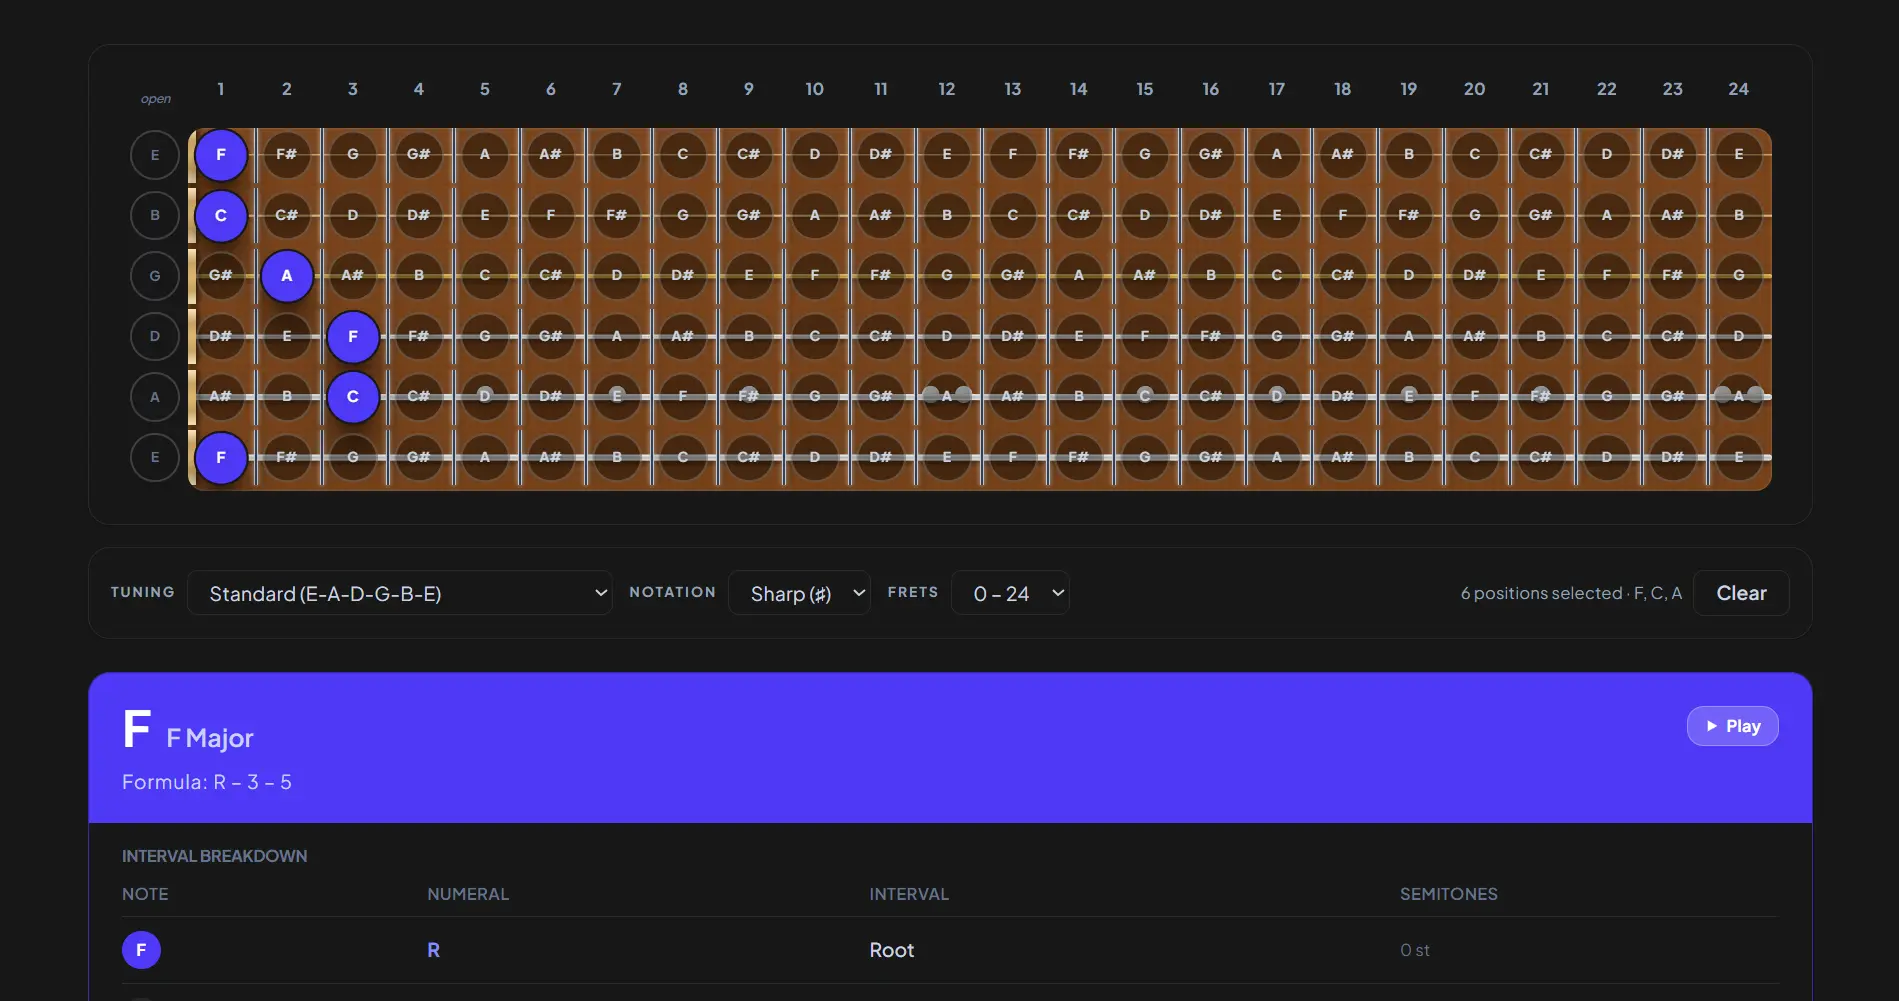Clear the selected positions
The height and width of the screenshot is (1001, 1899).
(1741, 593)
